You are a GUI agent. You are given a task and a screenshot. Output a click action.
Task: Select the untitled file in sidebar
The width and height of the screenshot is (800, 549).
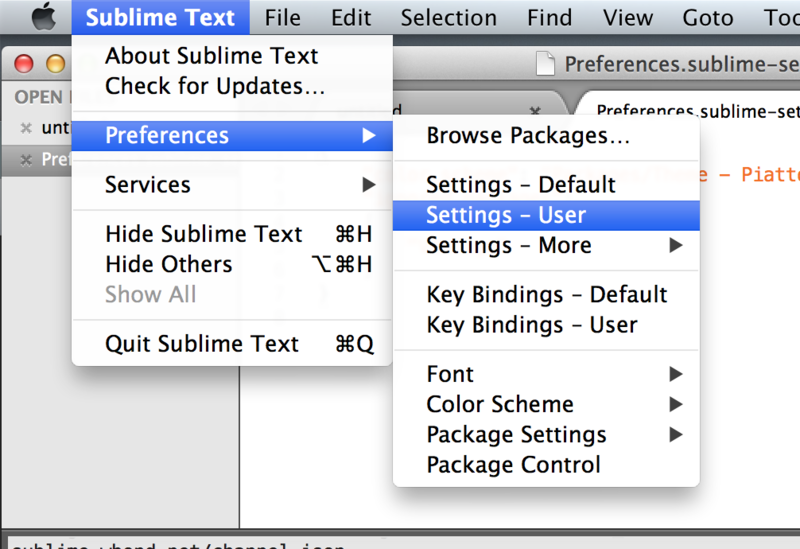(x=56, y=128)
